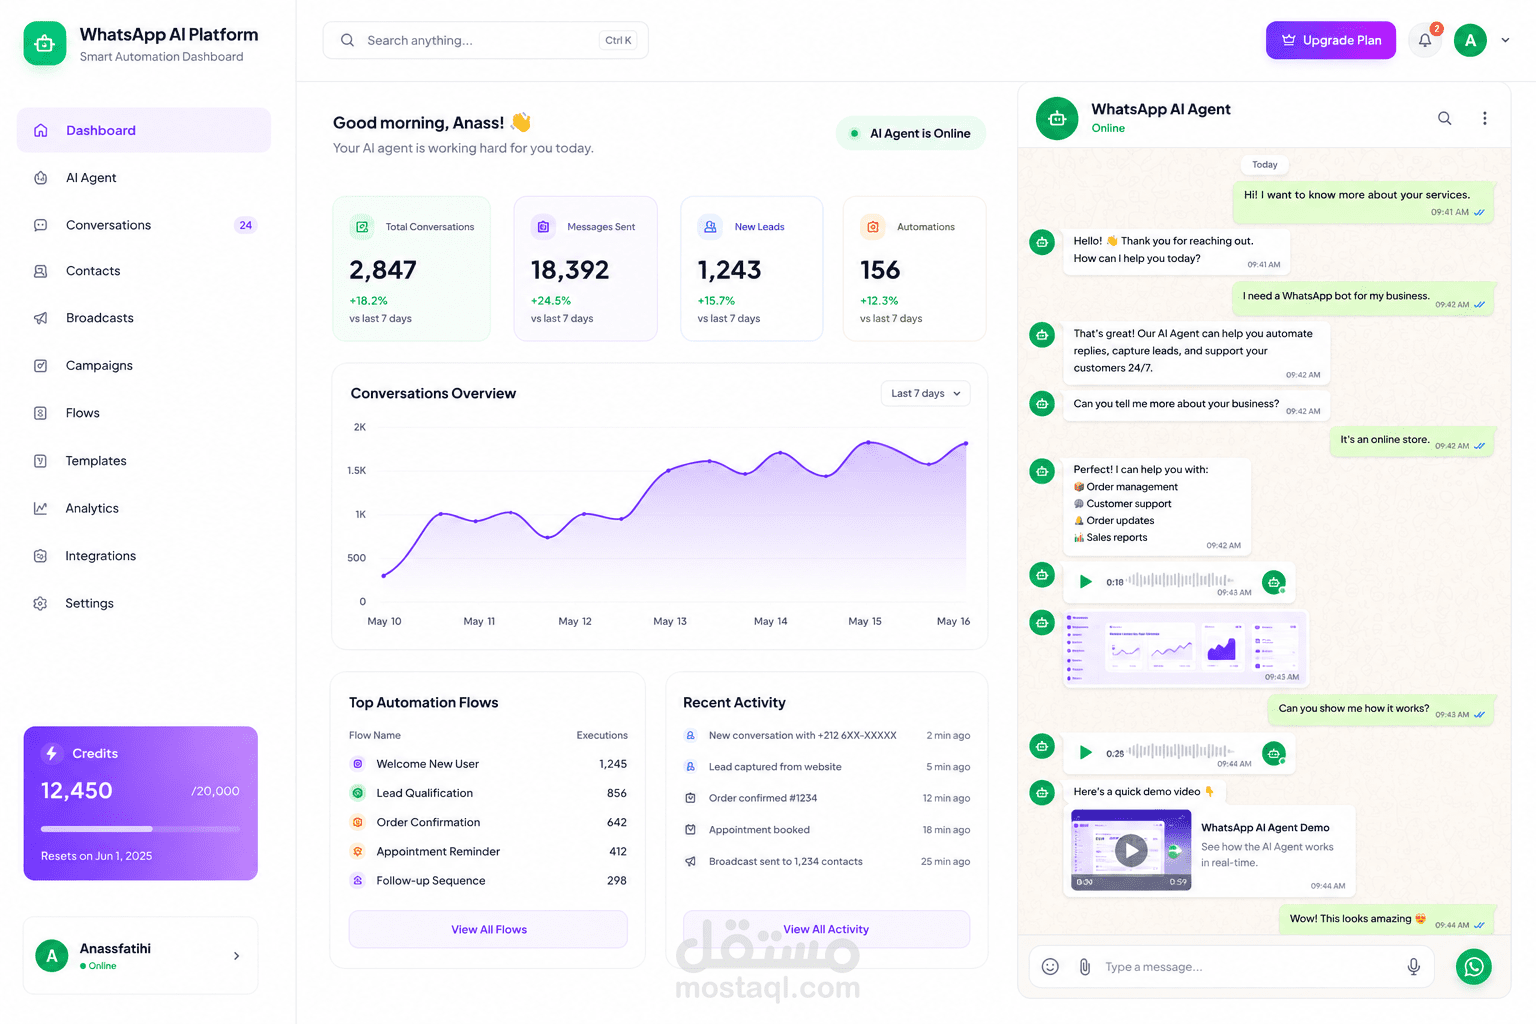Click the New Leads card icon
Screen dimensions: 1536x1024
[710, 227]
